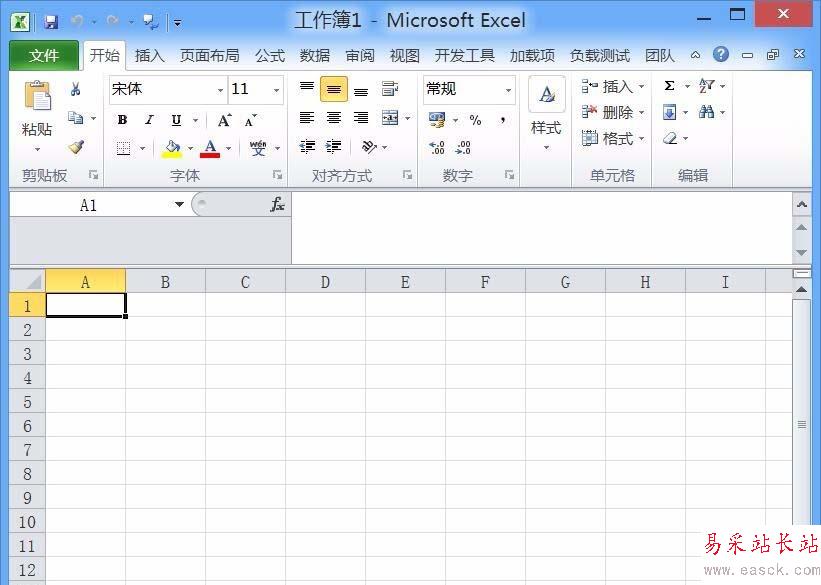Click the decrease decimal icon
821x585 pixels.
(463, 147)
